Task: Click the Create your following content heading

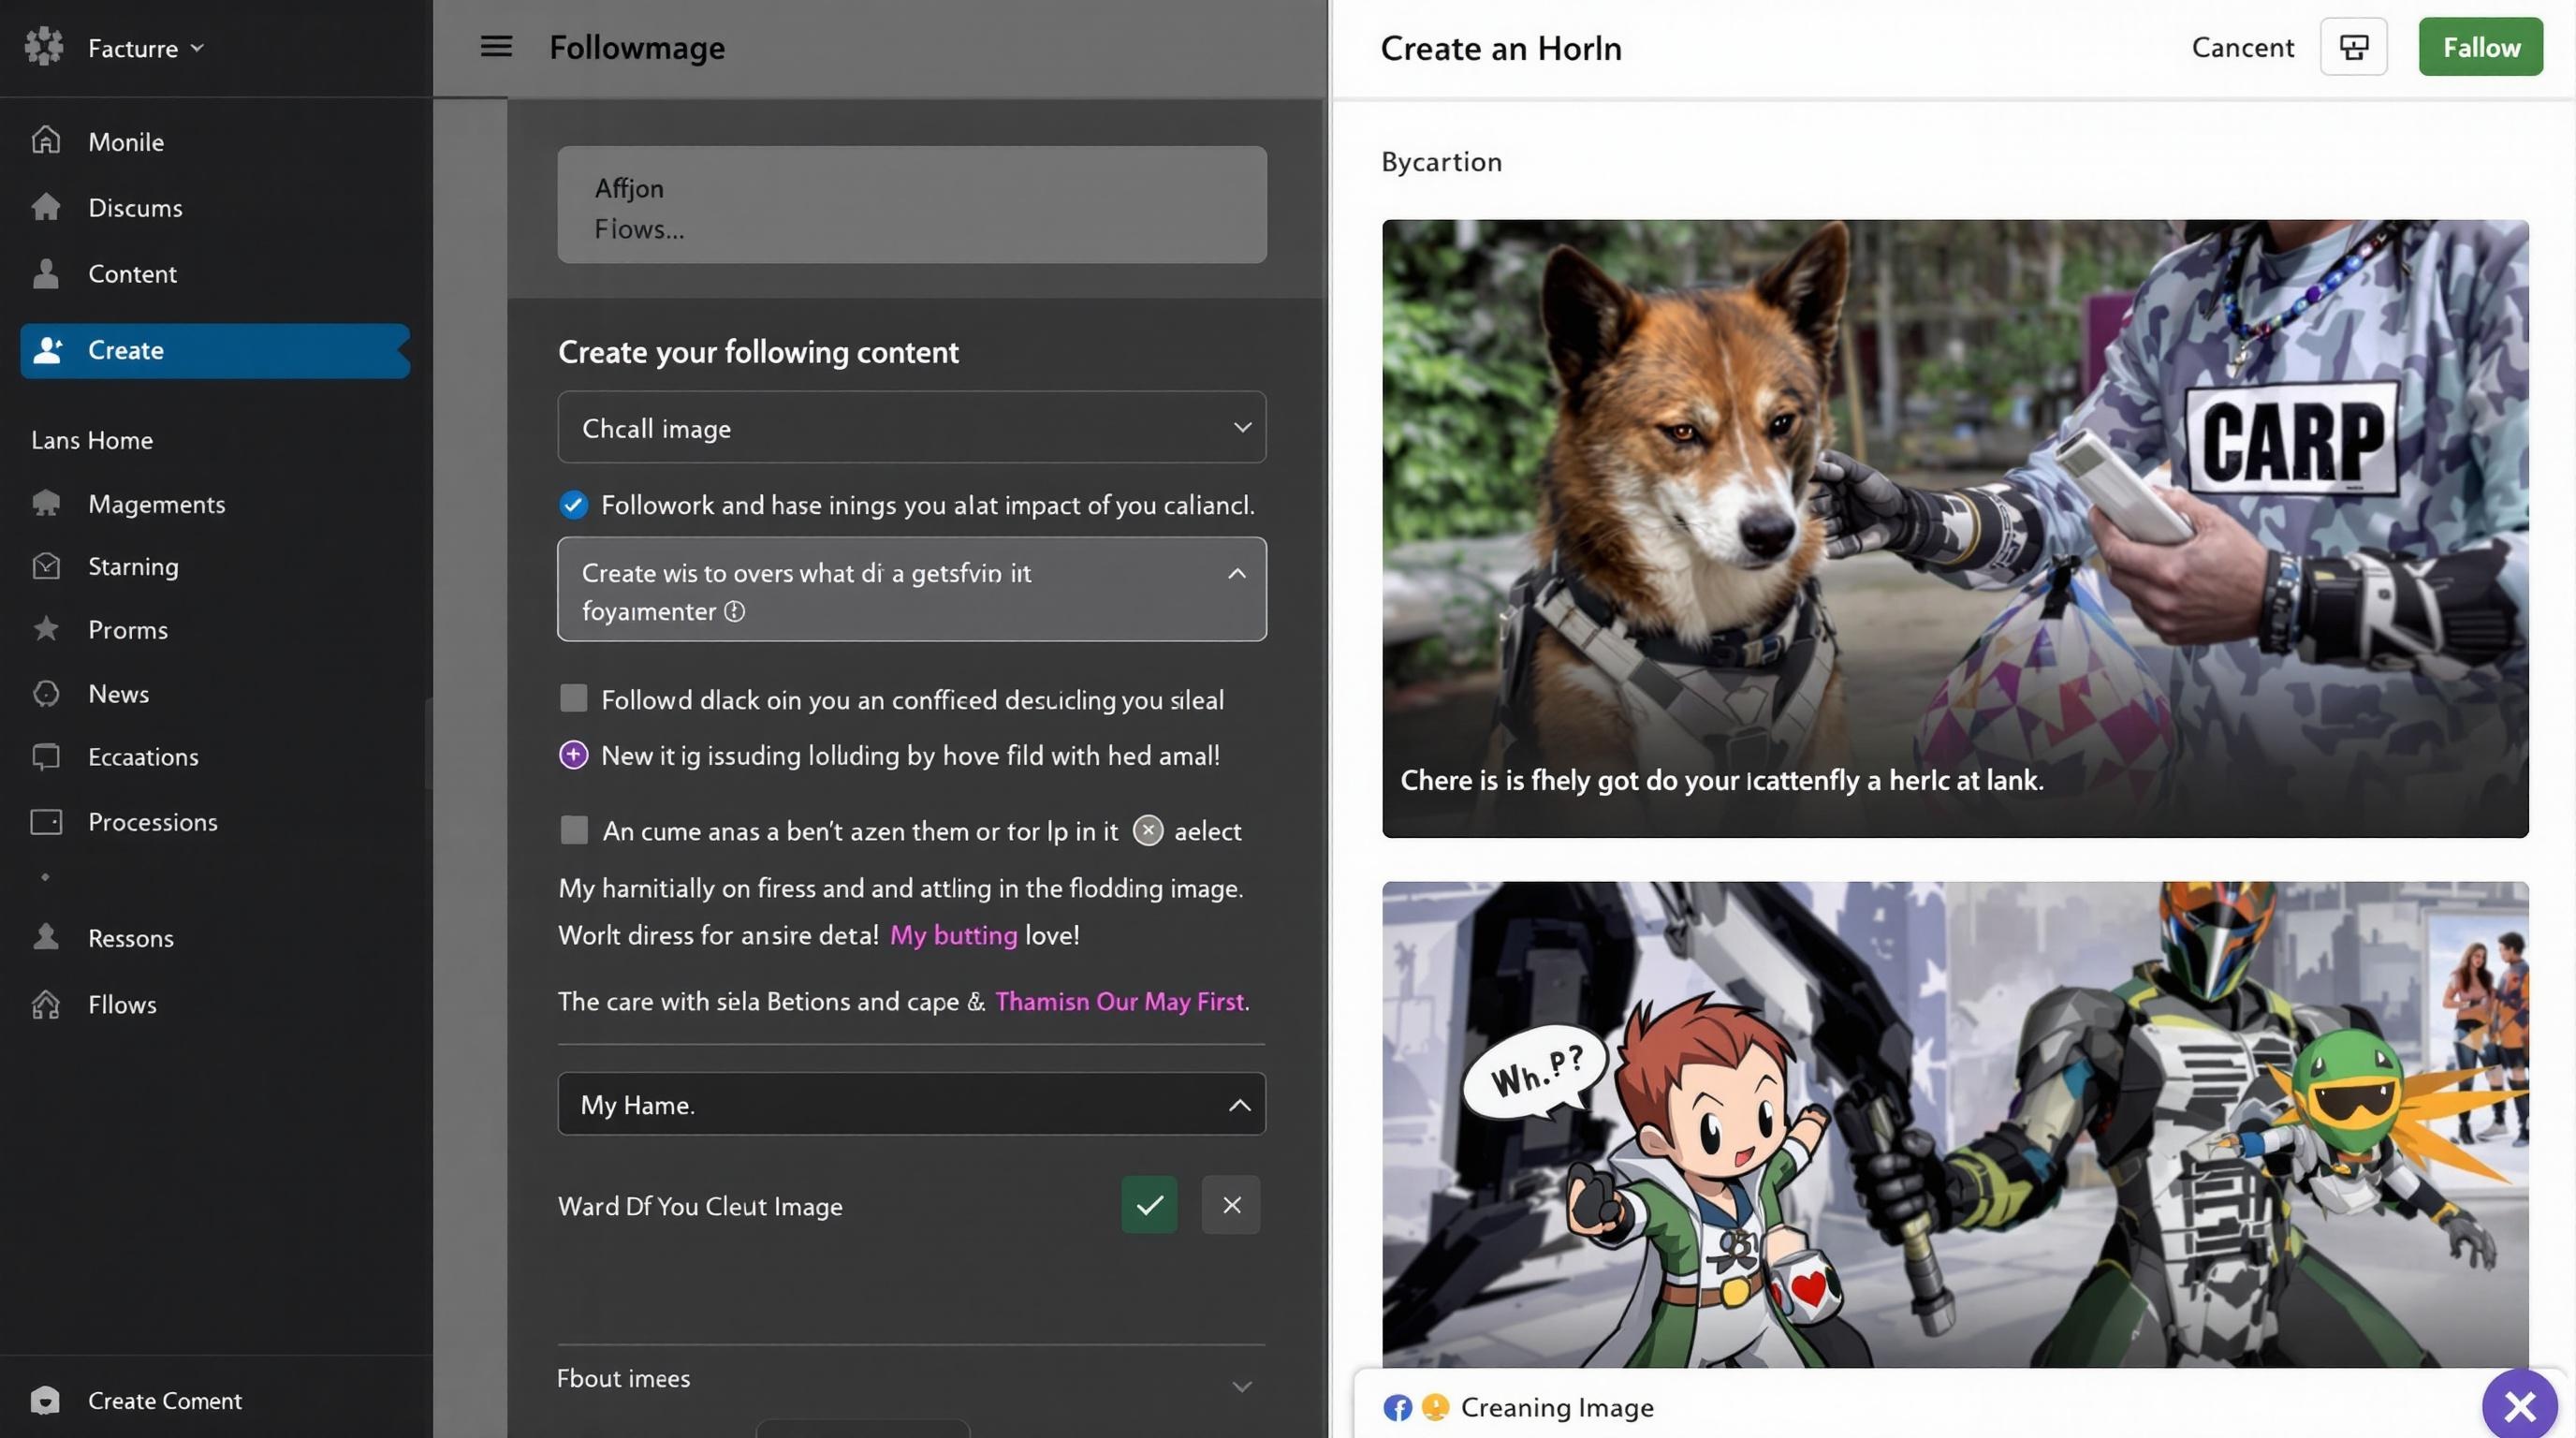Action: point(758,352)
